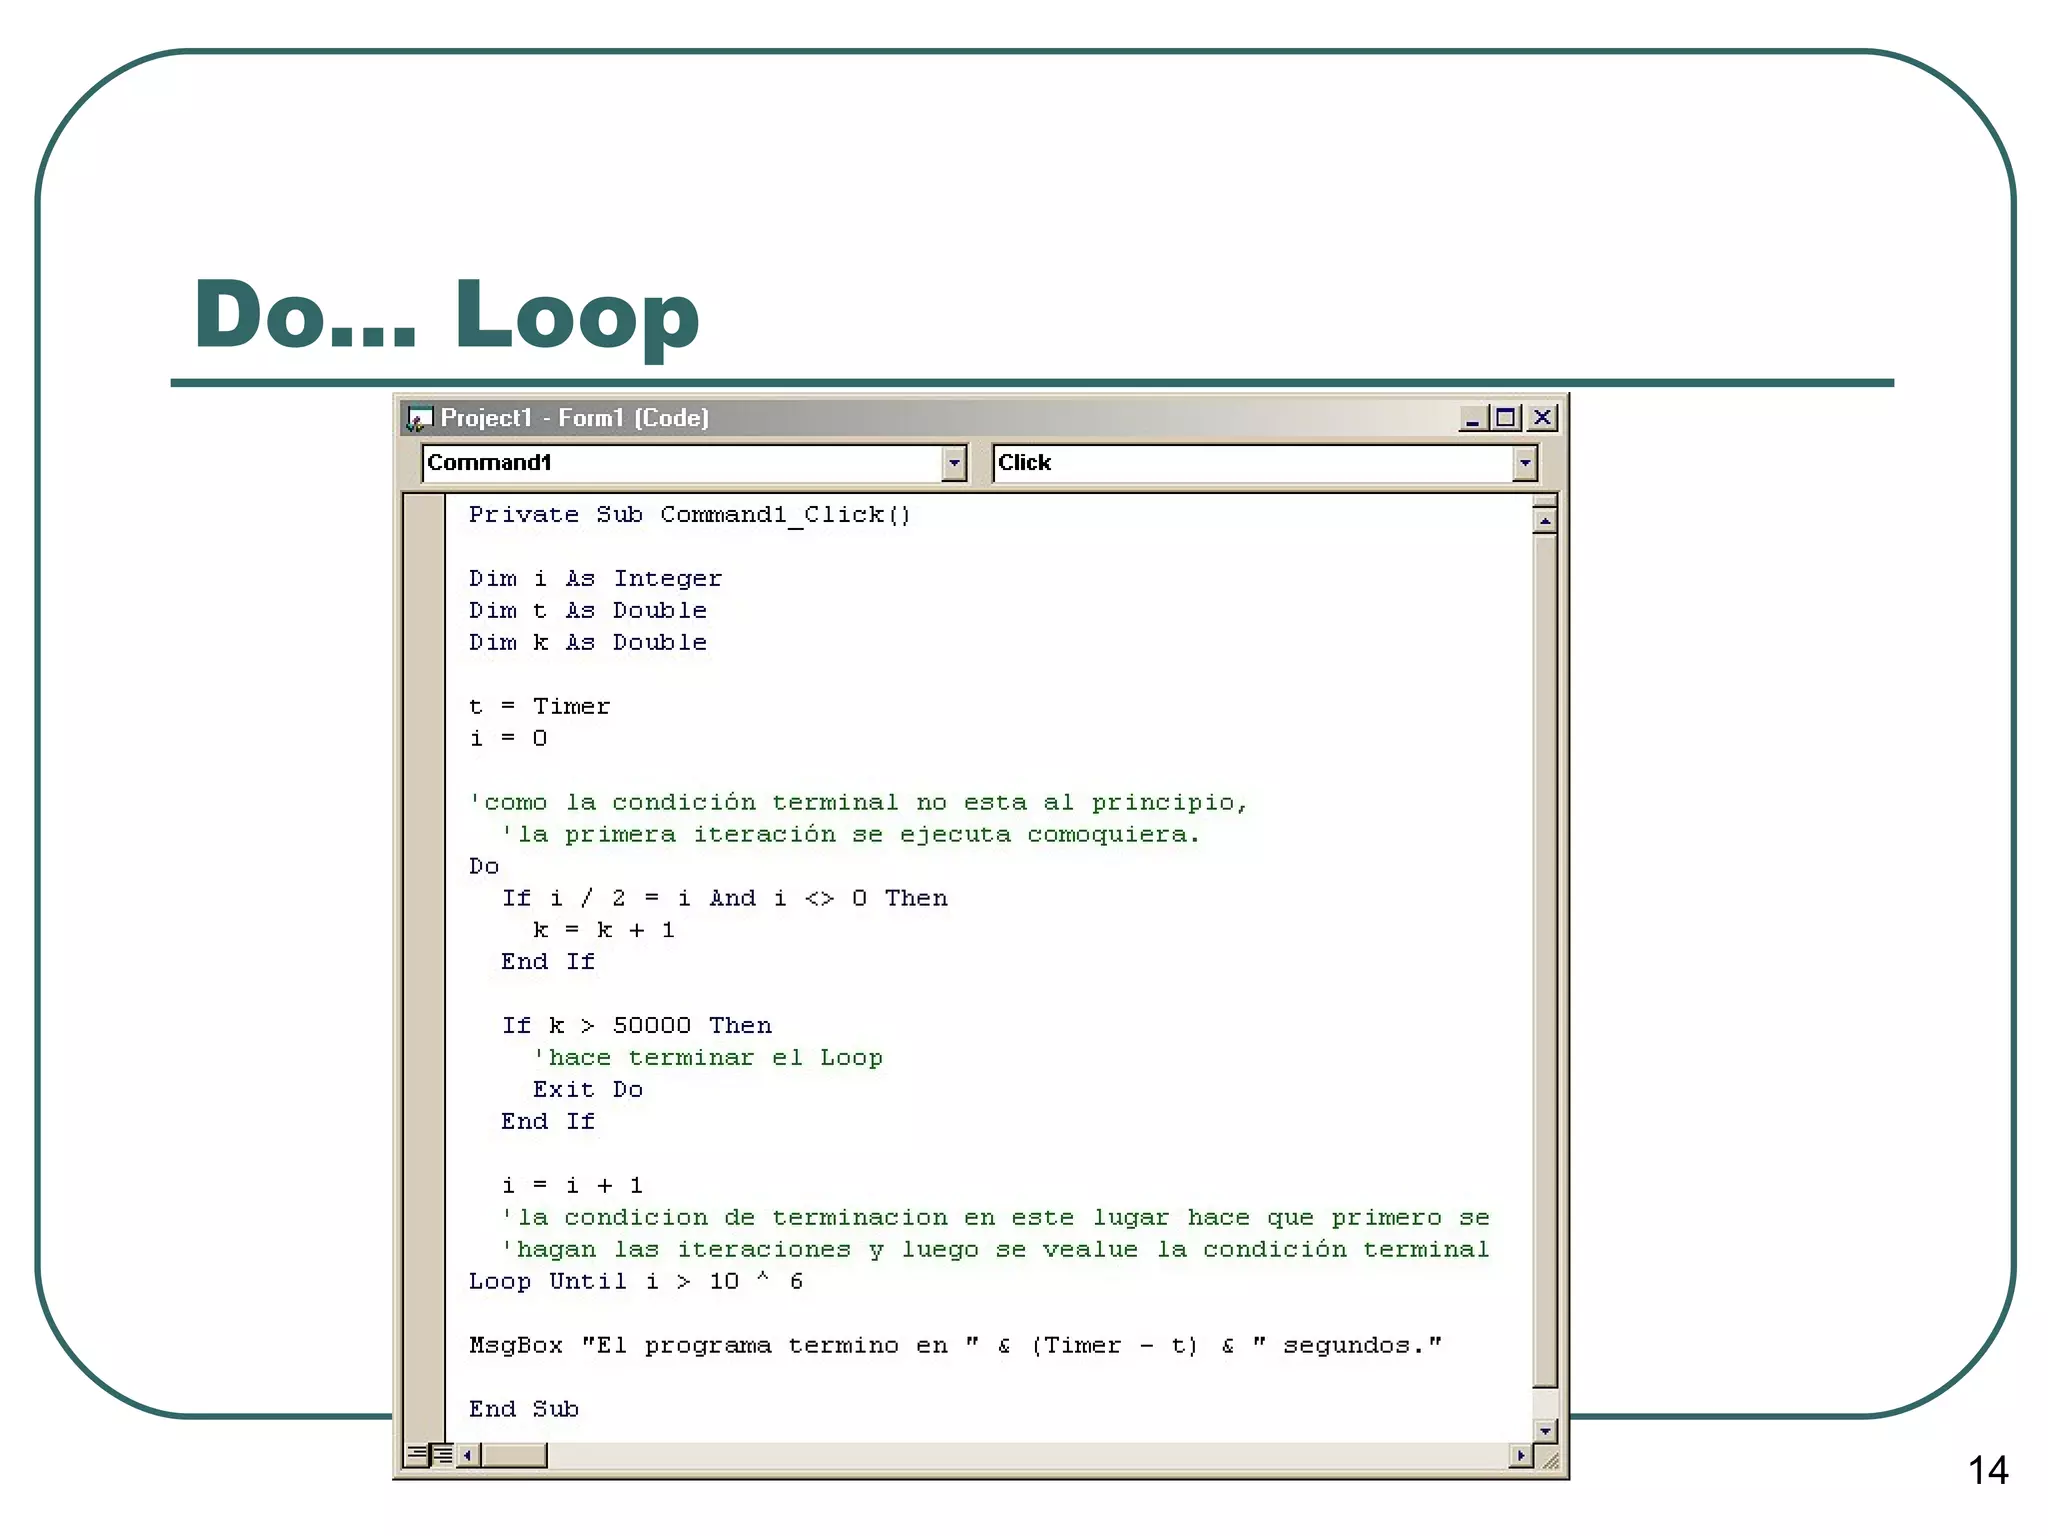Click the line 'i = 0'
The image size is (2048, 1536).
click(508, 739)
